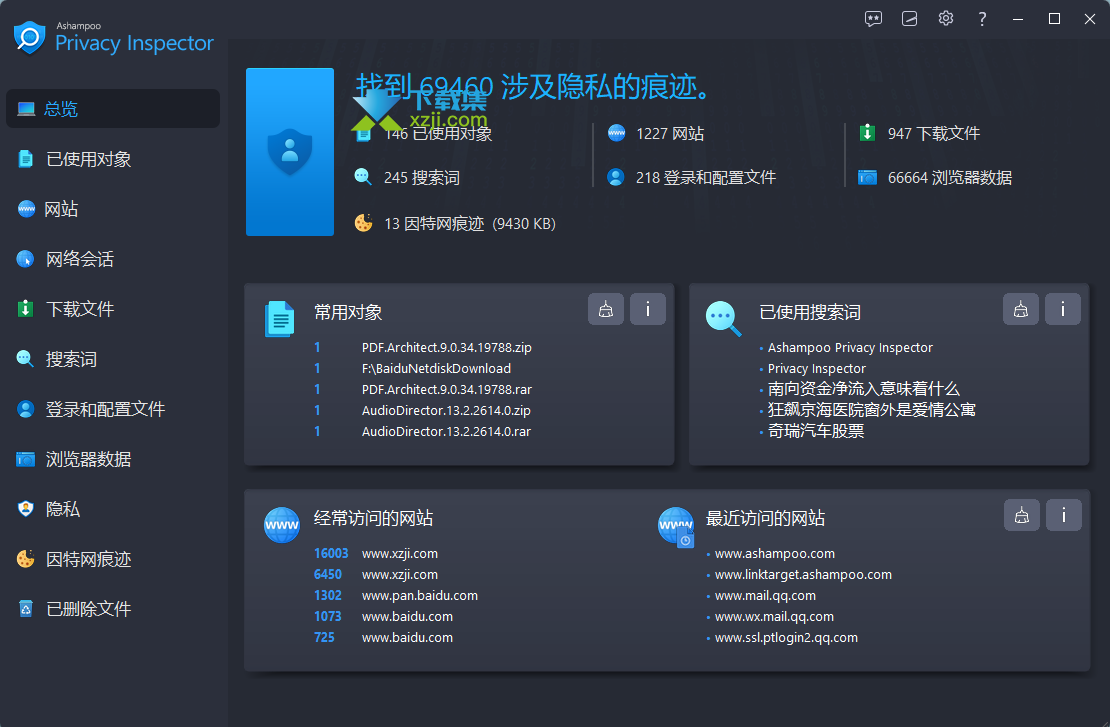Click 66664 浏览器数据 summary entry
The image size is (1110, 727).
tap(949, 178)
